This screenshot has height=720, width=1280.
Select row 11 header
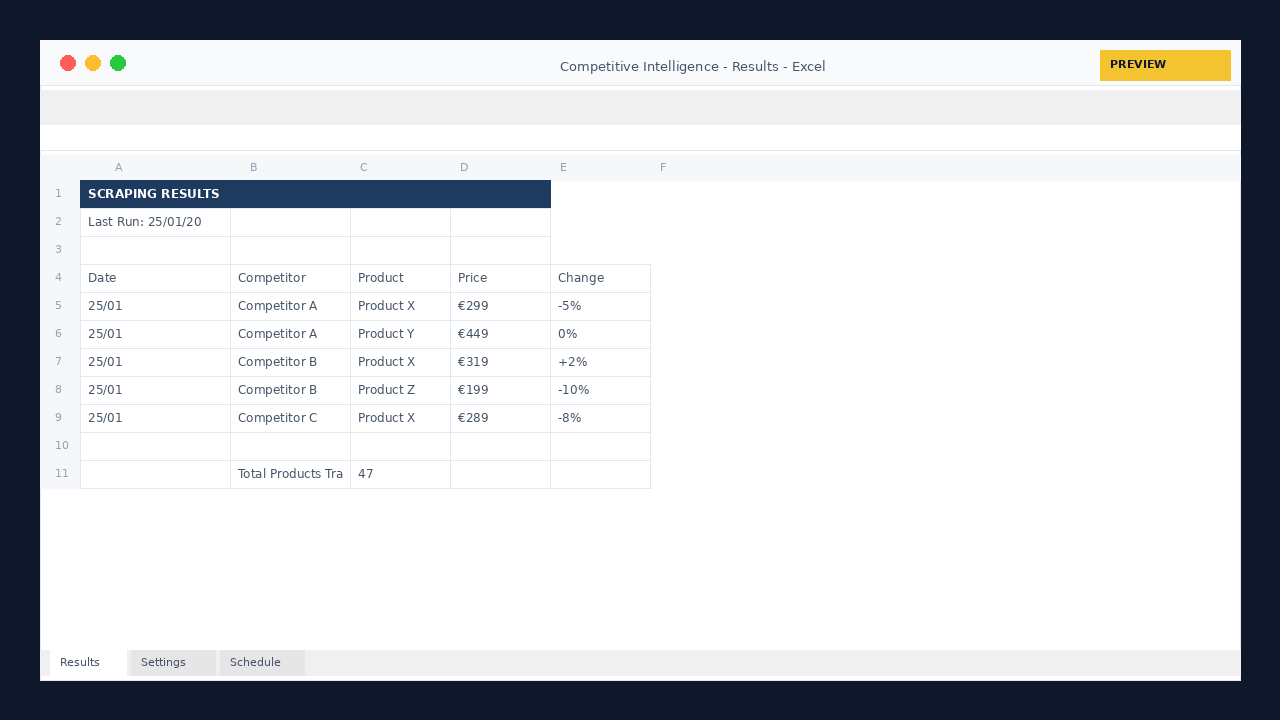tap(60, 474)
